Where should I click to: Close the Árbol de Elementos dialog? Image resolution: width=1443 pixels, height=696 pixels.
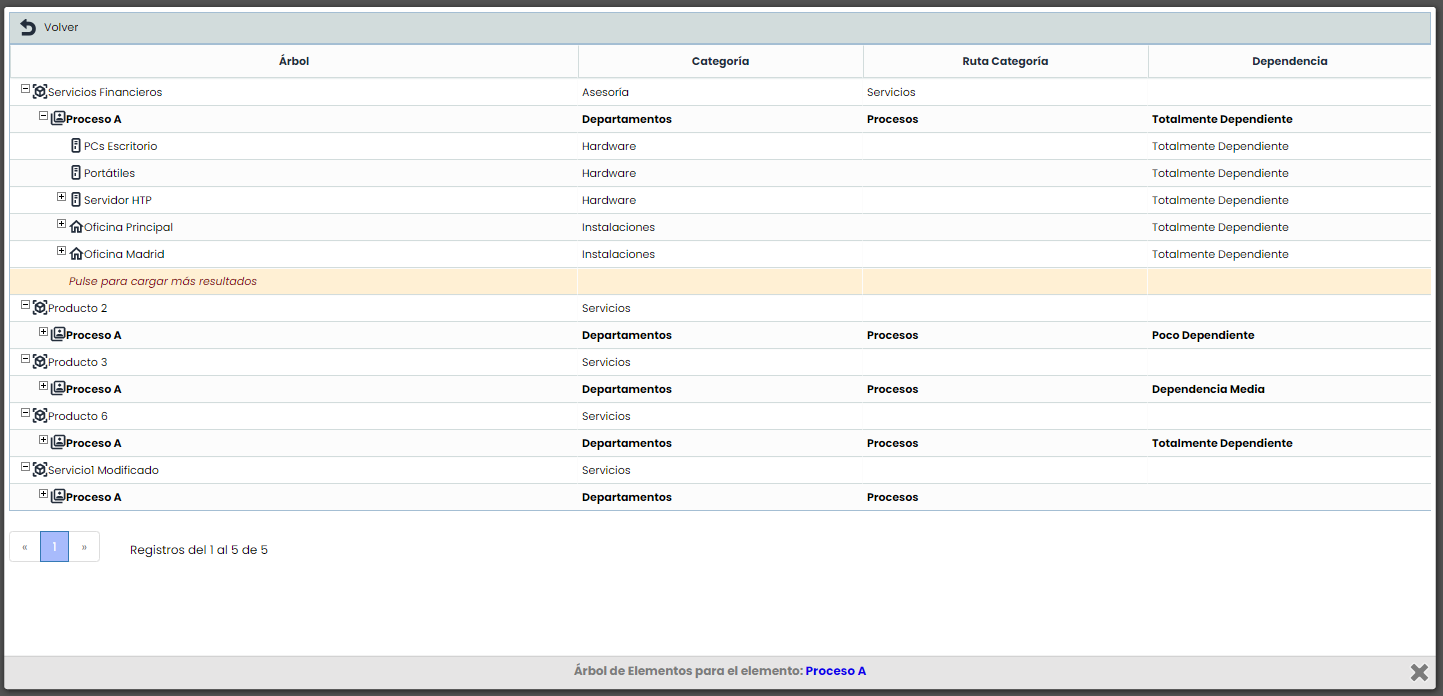click(x=1418, y=672)
